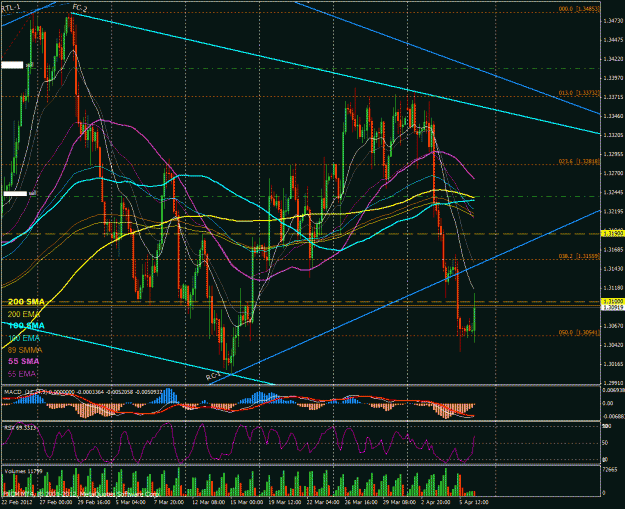
Task: Click the lower white sell order label
Action: coord(16,194)
